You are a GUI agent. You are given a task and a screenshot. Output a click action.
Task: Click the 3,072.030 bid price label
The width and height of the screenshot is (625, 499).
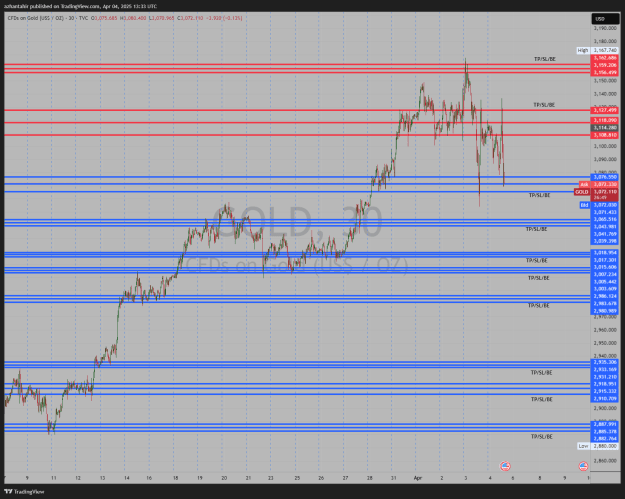[605, 205]
